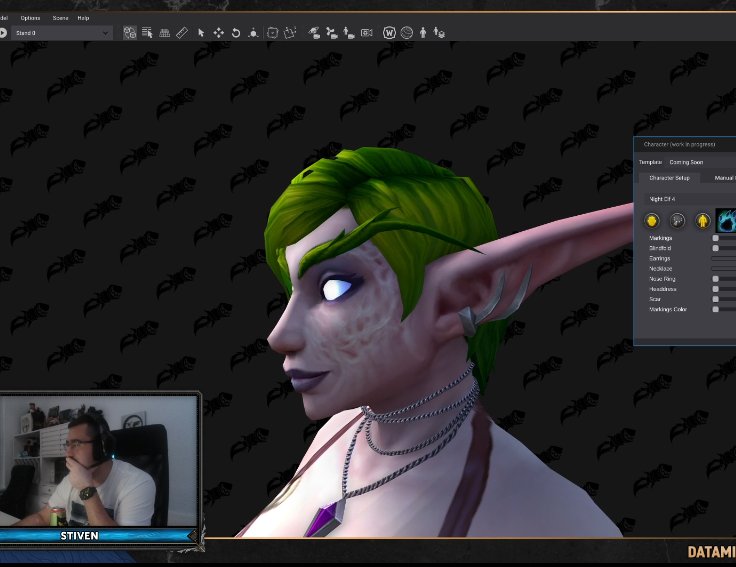Toggle the floor grid icon
The image size is (736, 567).
tap(164, 33)
